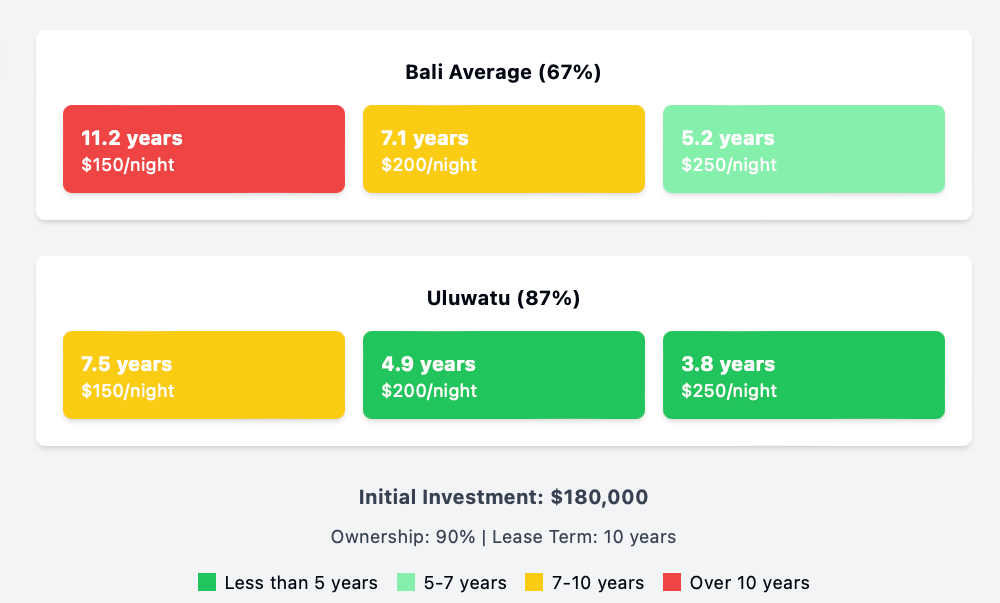This screenshot has height=603, width=1000.
Task: Click the 5-7 years legend label
Action: [465, 583]
